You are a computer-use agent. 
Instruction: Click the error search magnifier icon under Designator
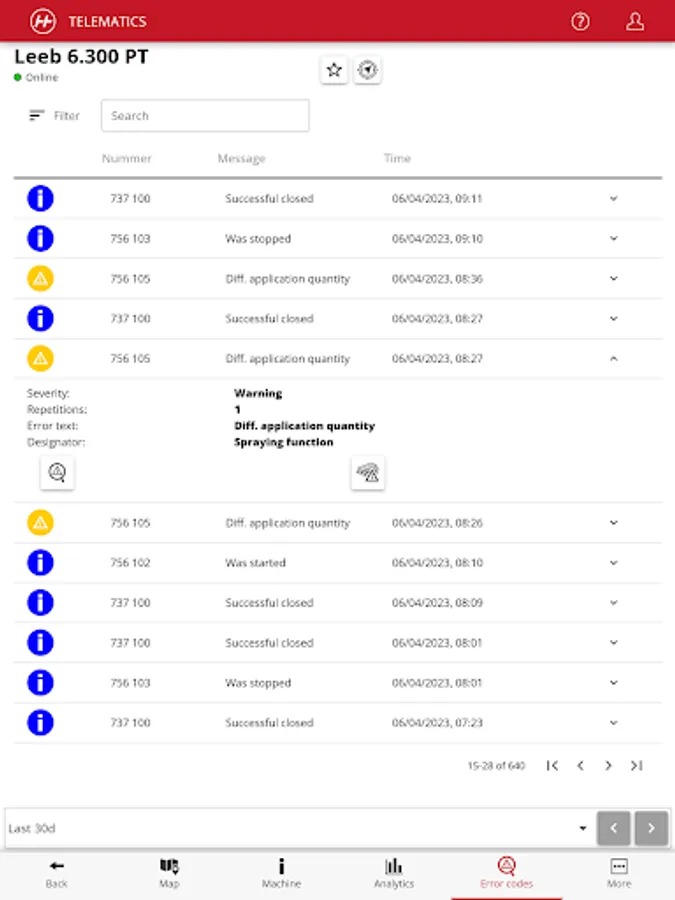pyautogui.click(x=57, y=473)
